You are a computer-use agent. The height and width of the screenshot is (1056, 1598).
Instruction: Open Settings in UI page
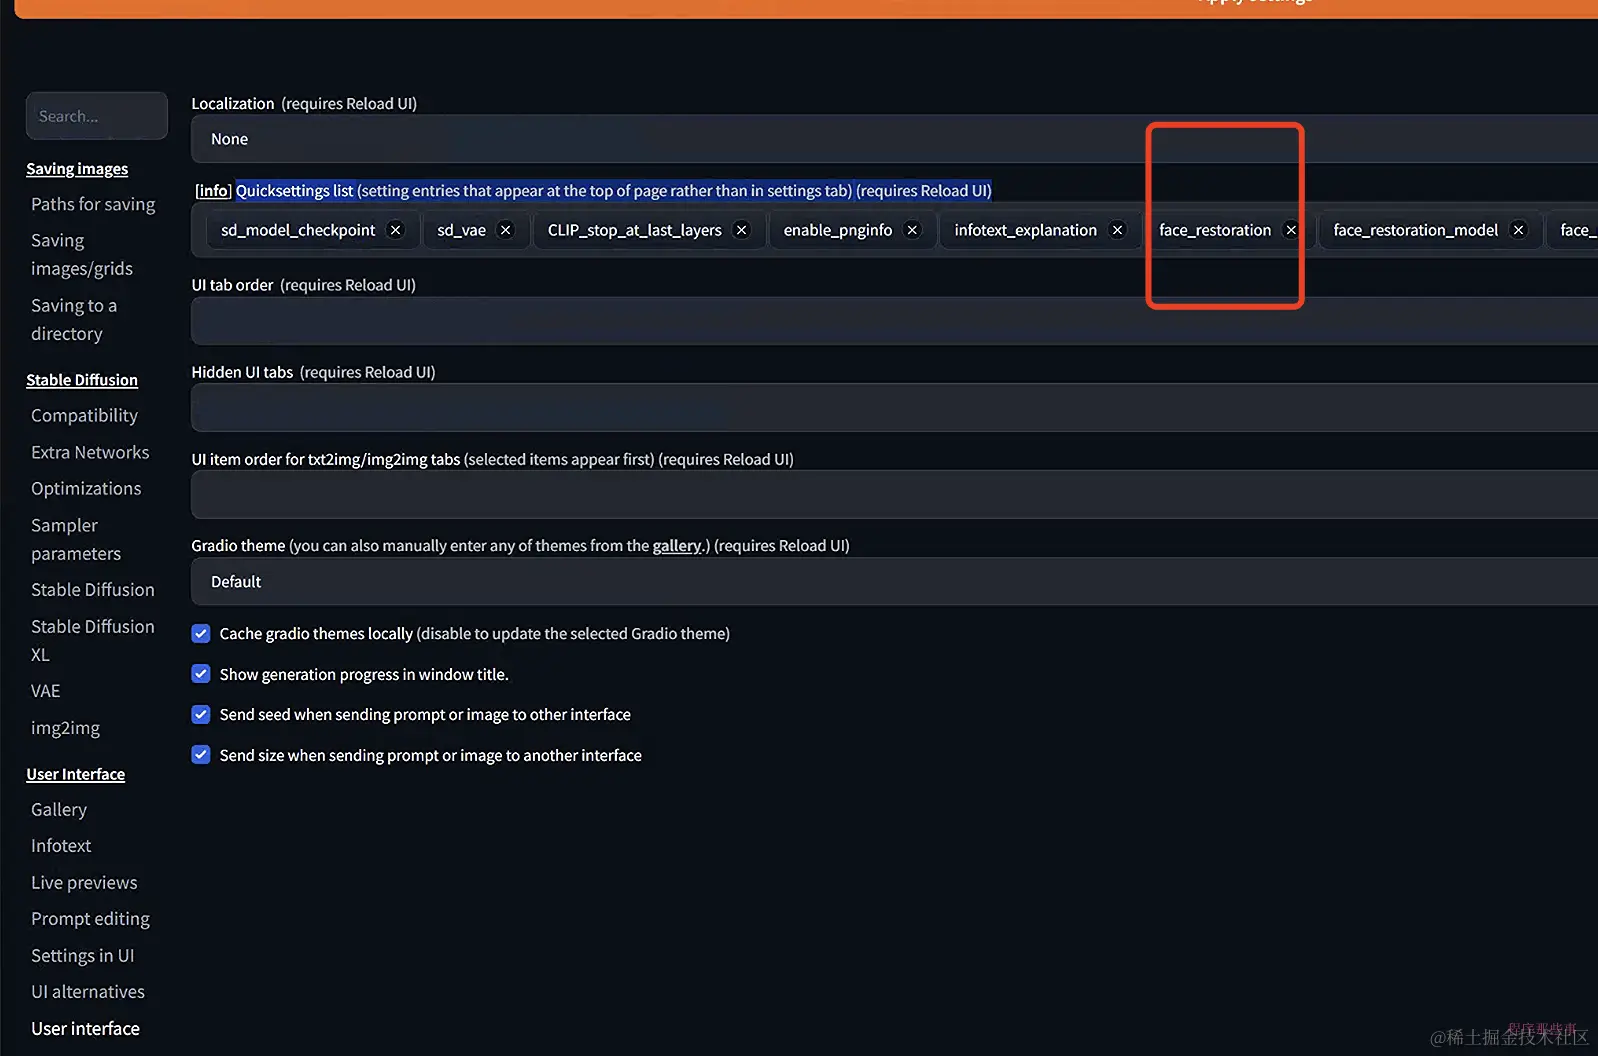coord(82,956)
